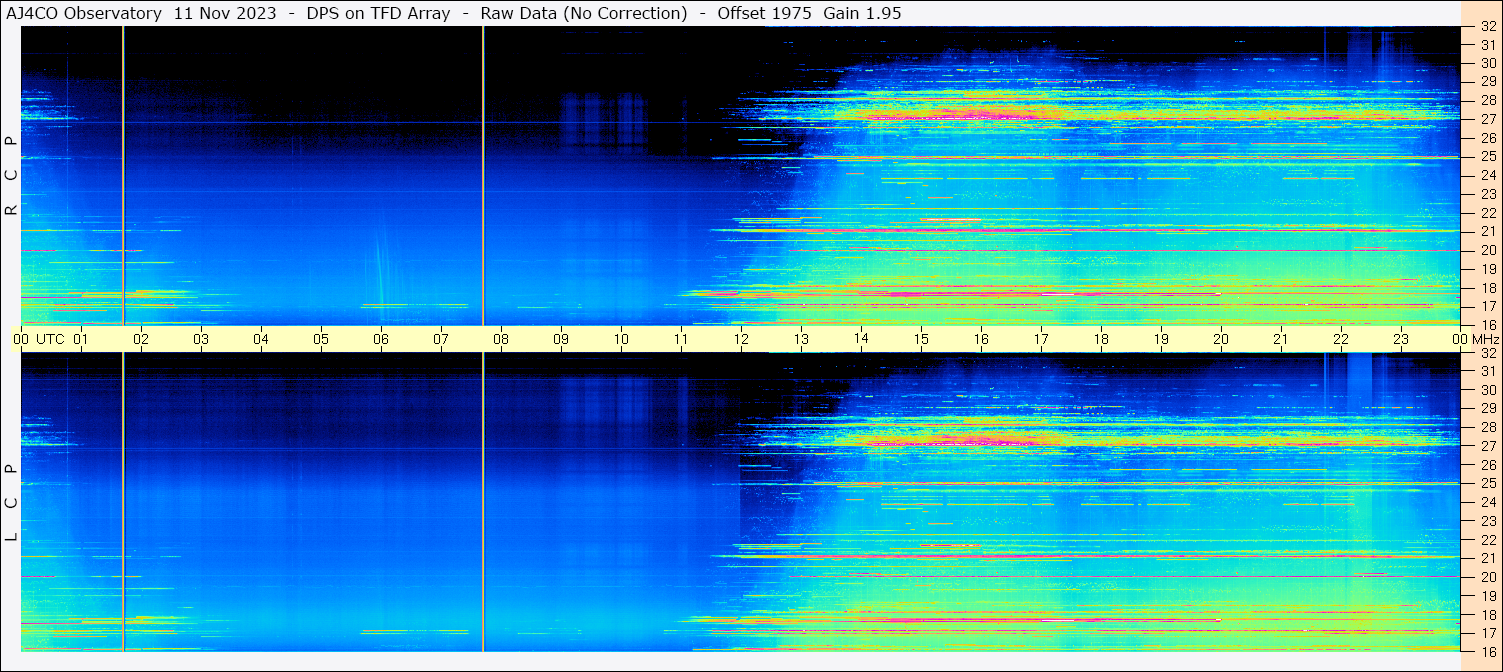
Task: Click the 22 MHz label on the LCP frequency scale
Action: click(1487, 539)
